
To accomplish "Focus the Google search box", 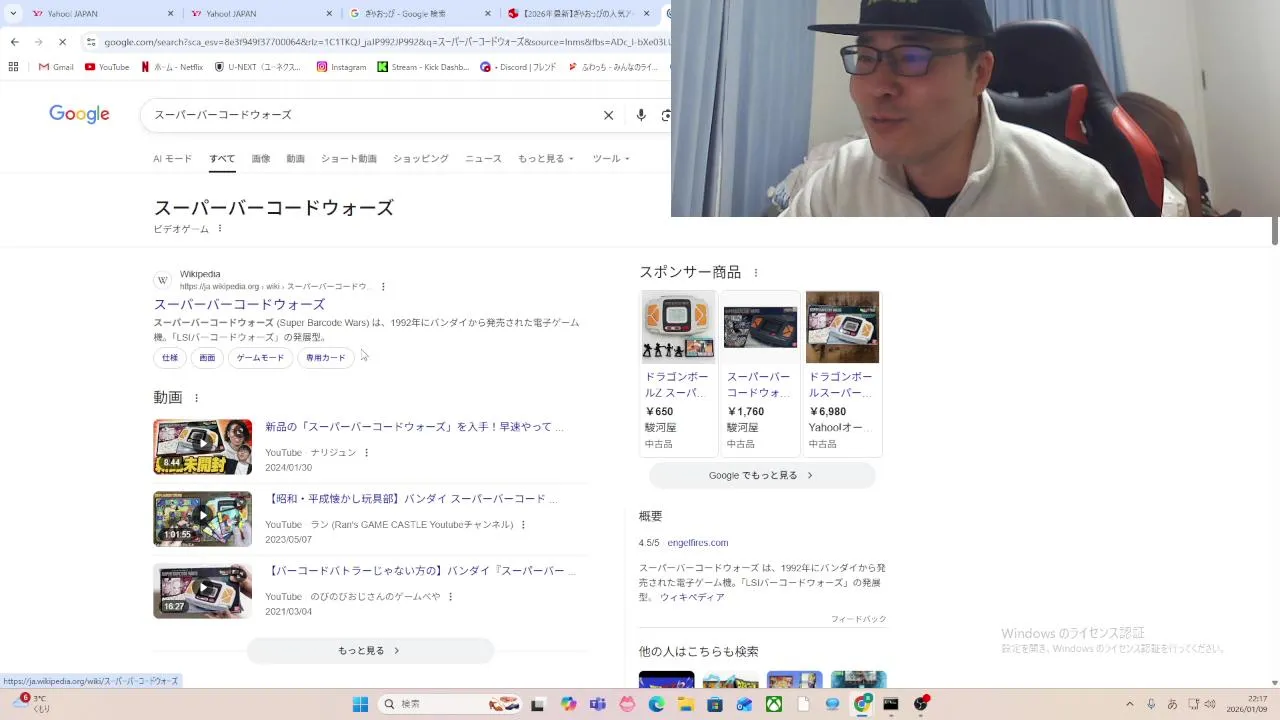I will click(370, 115).
